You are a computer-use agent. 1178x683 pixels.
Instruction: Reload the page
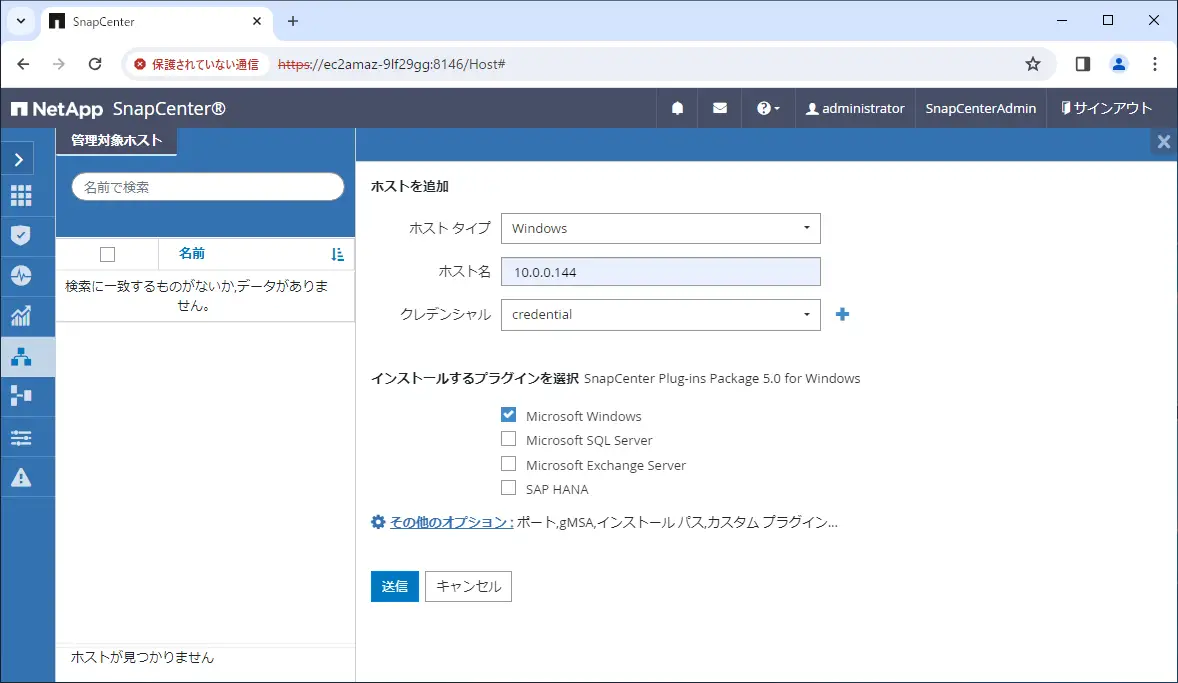click(x=95, y=64)
